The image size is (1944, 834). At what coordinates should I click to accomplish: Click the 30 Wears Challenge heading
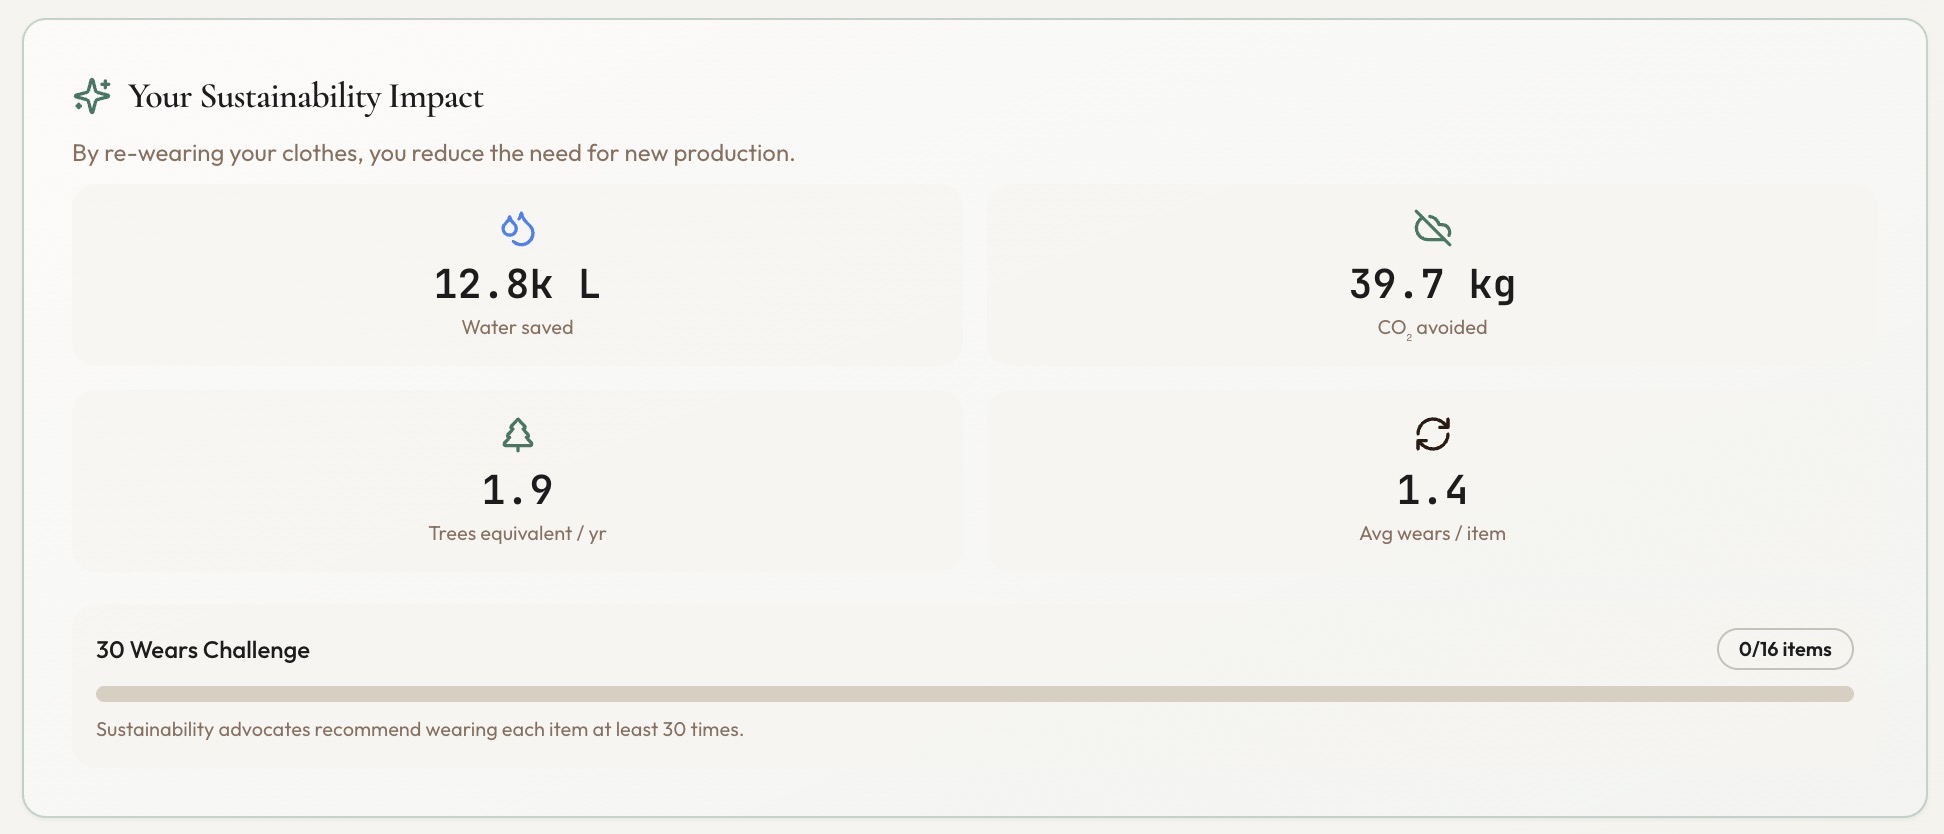pyautogui.click(x=202, y=649)
